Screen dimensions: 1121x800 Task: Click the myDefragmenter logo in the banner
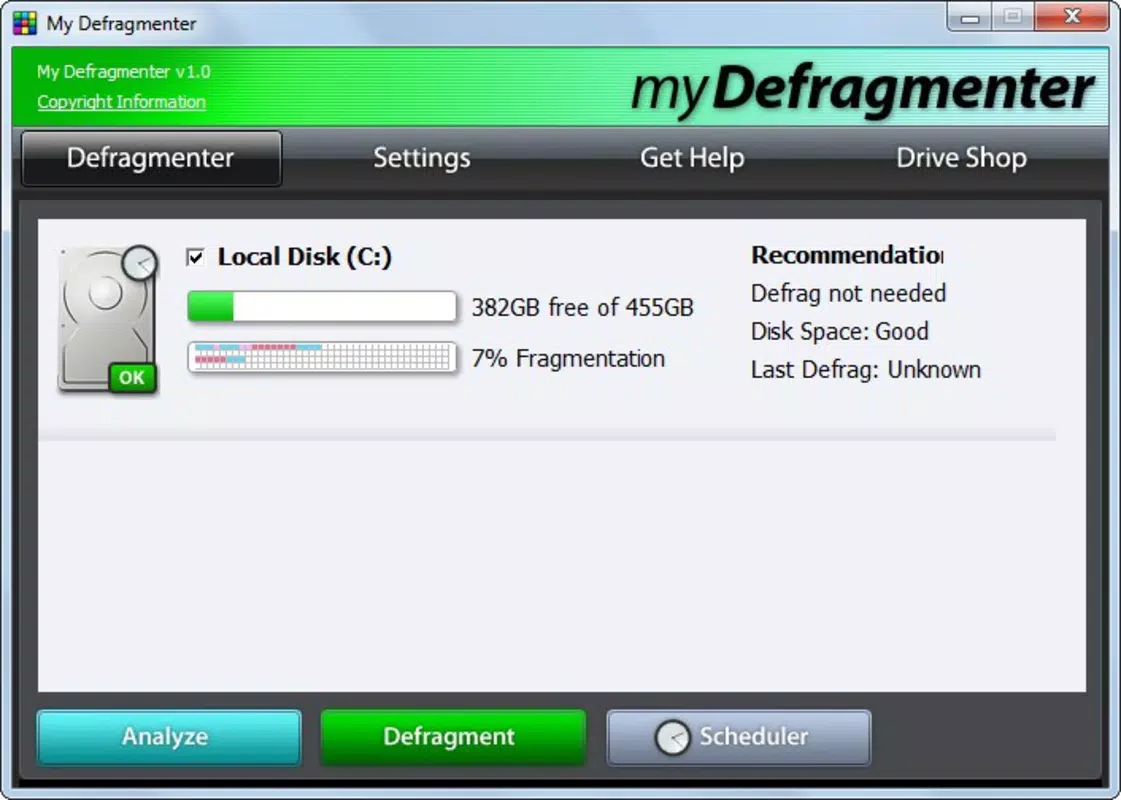[862, 89]
